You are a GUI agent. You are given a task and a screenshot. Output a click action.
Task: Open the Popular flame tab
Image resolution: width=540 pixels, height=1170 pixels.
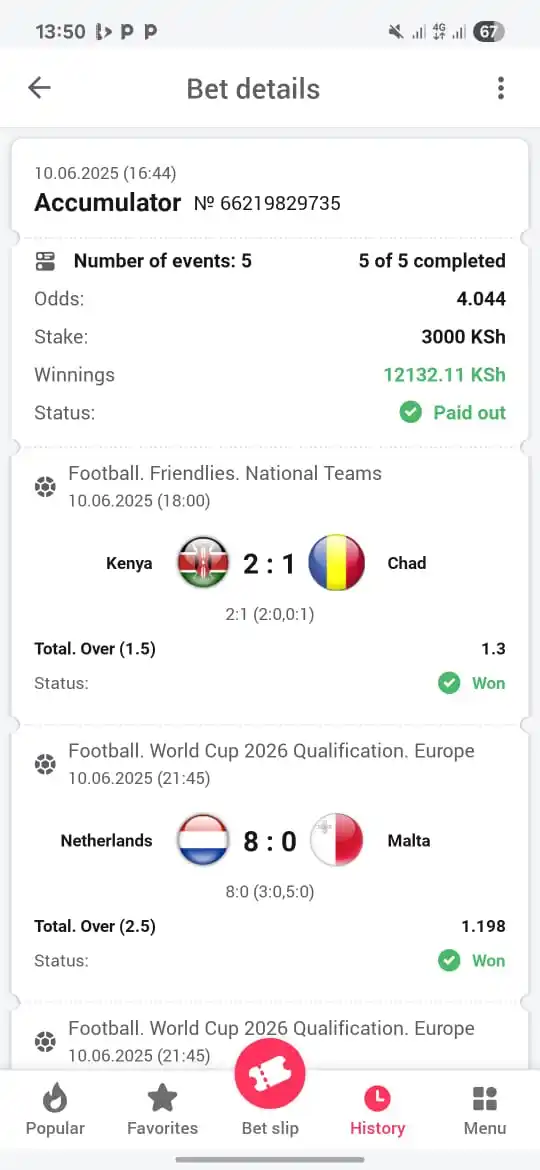click(x=55, y=1110)
